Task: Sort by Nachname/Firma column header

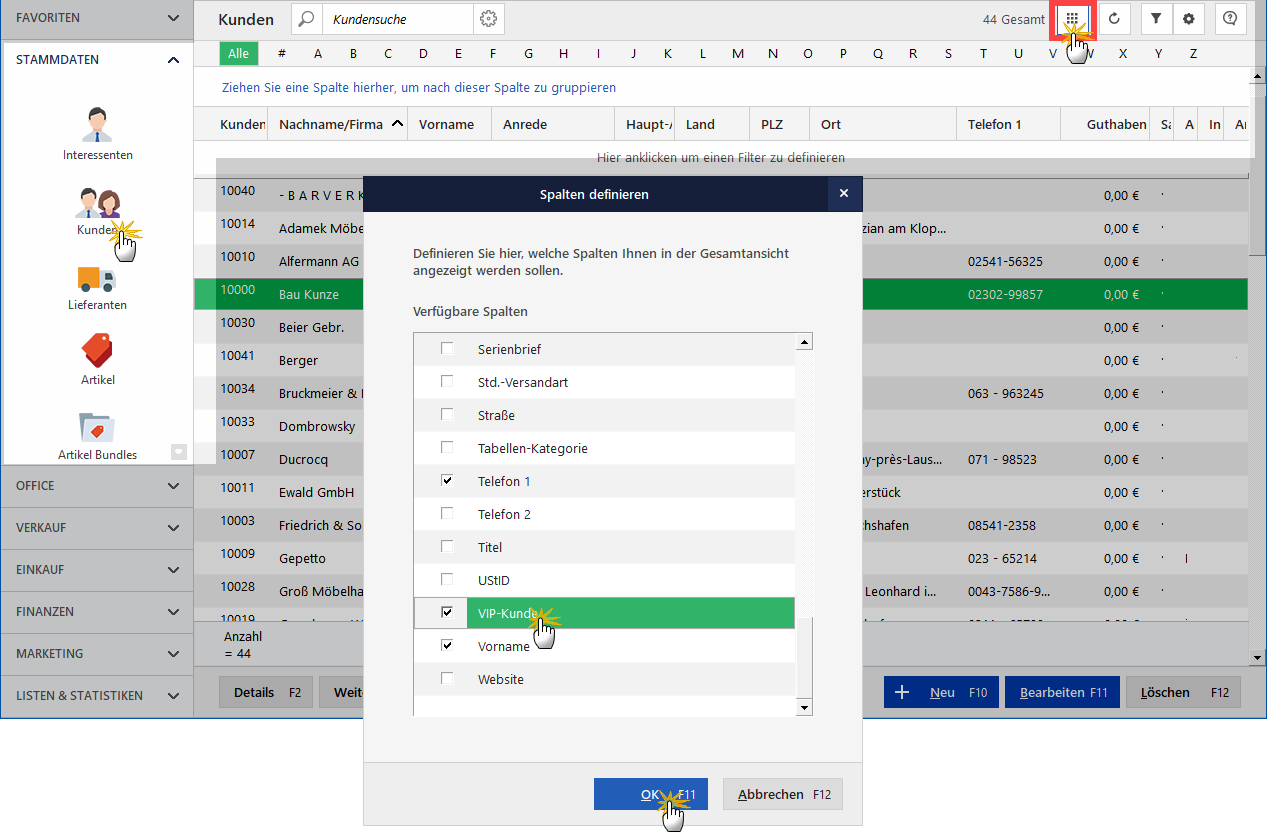Action: [337, 124]
